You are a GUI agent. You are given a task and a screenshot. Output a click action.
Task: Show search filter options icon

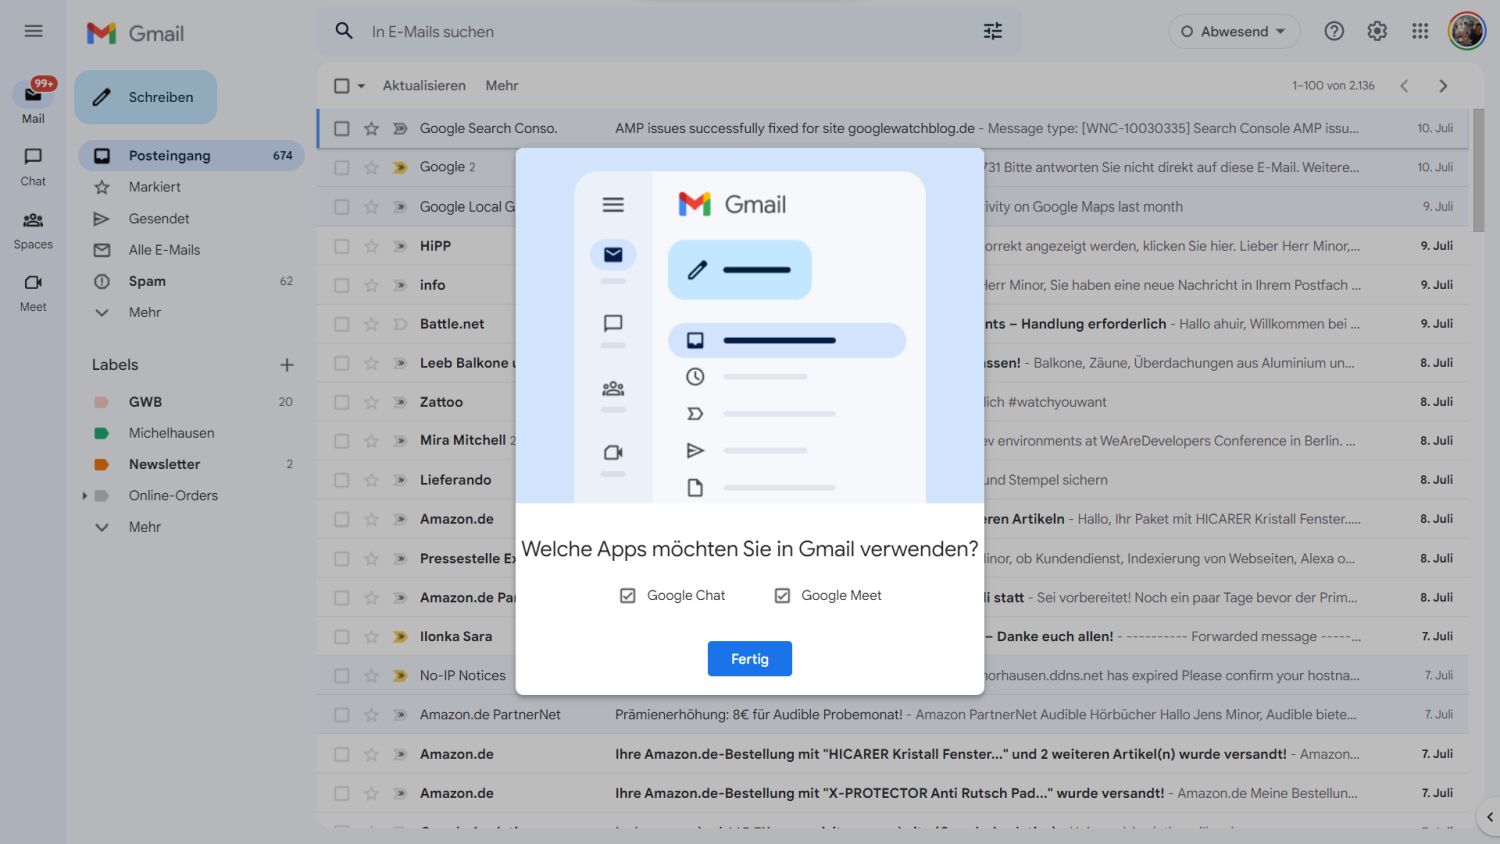coord(992,31)
